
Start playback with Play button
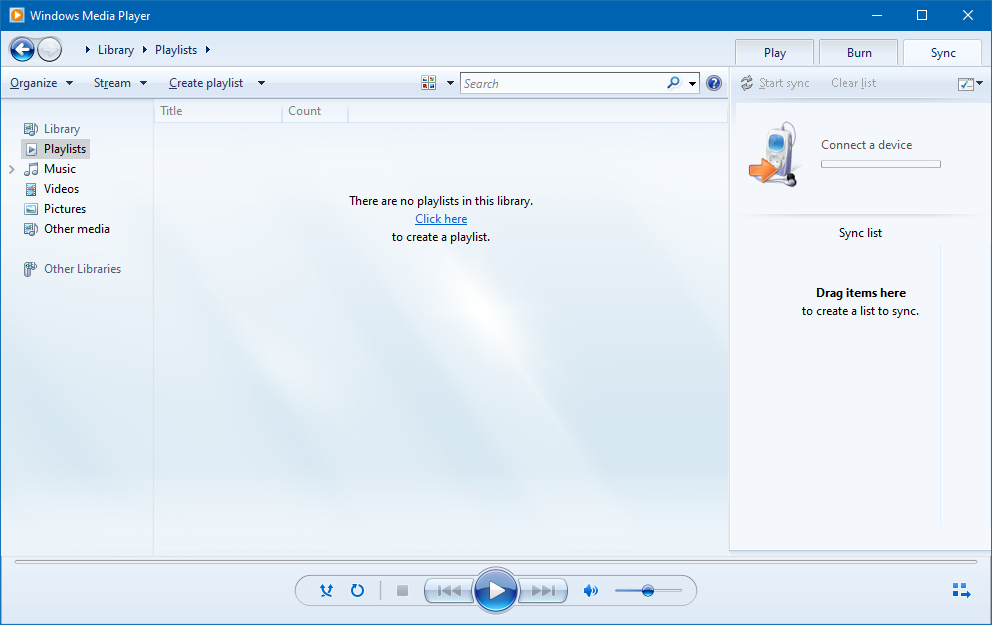click(x=495, y=591)
